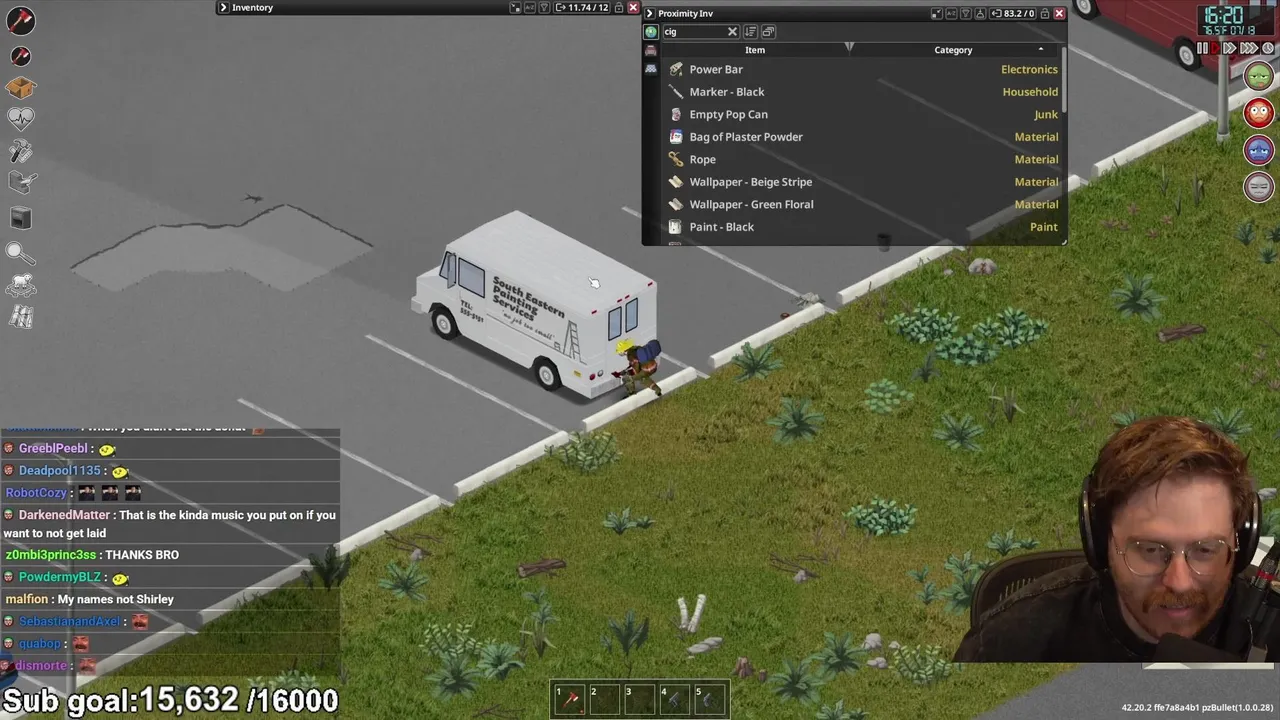Click chat username malfion

[x=27, y=599]
